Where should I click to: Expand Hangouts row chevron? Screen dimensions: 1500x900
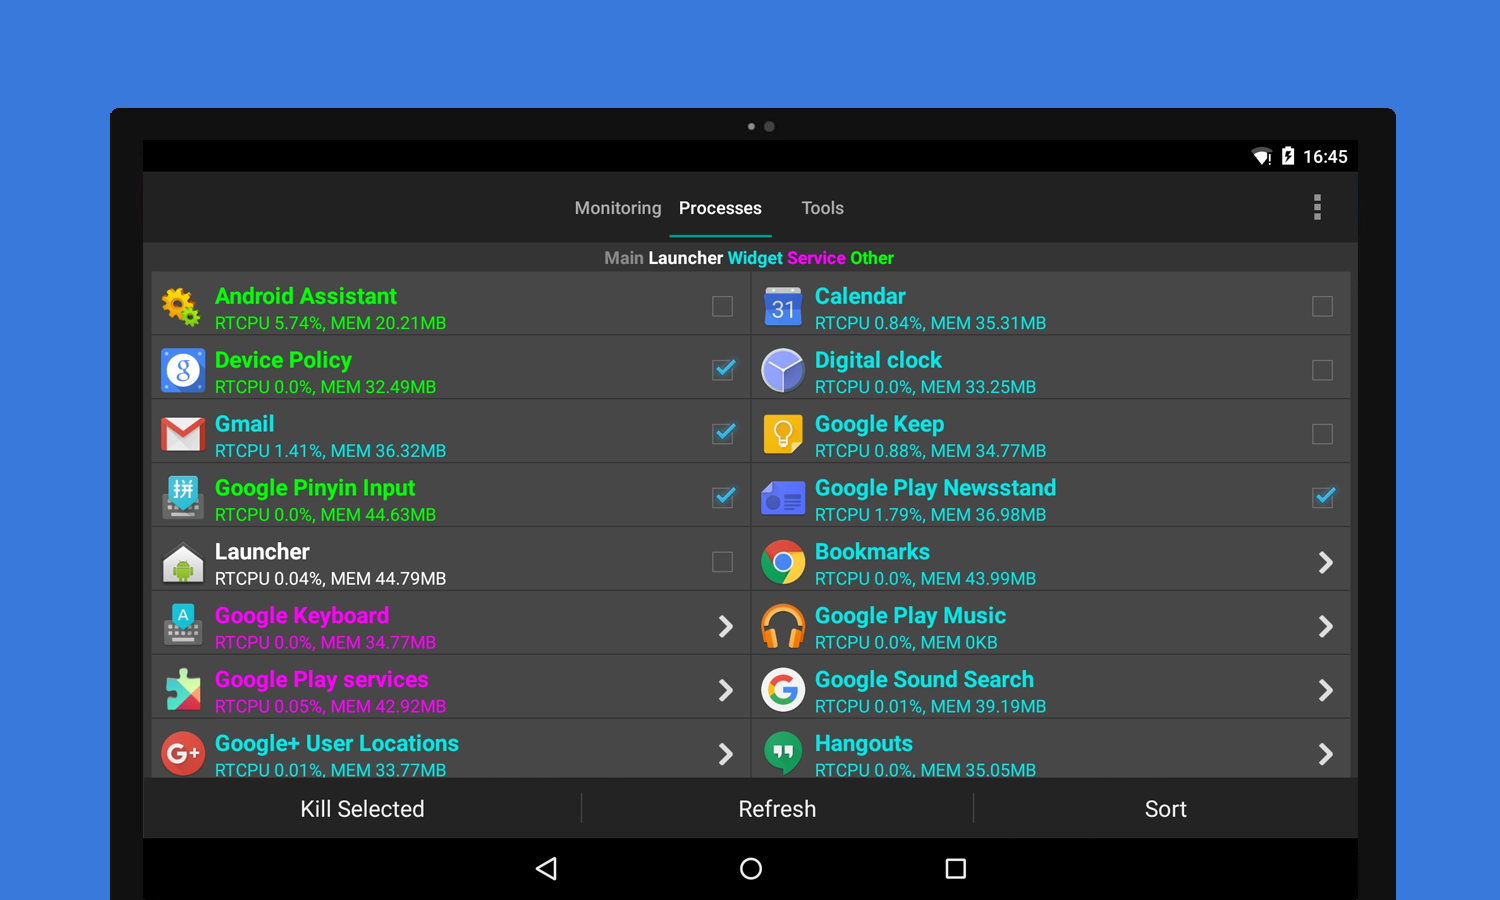coord(1326,754)
